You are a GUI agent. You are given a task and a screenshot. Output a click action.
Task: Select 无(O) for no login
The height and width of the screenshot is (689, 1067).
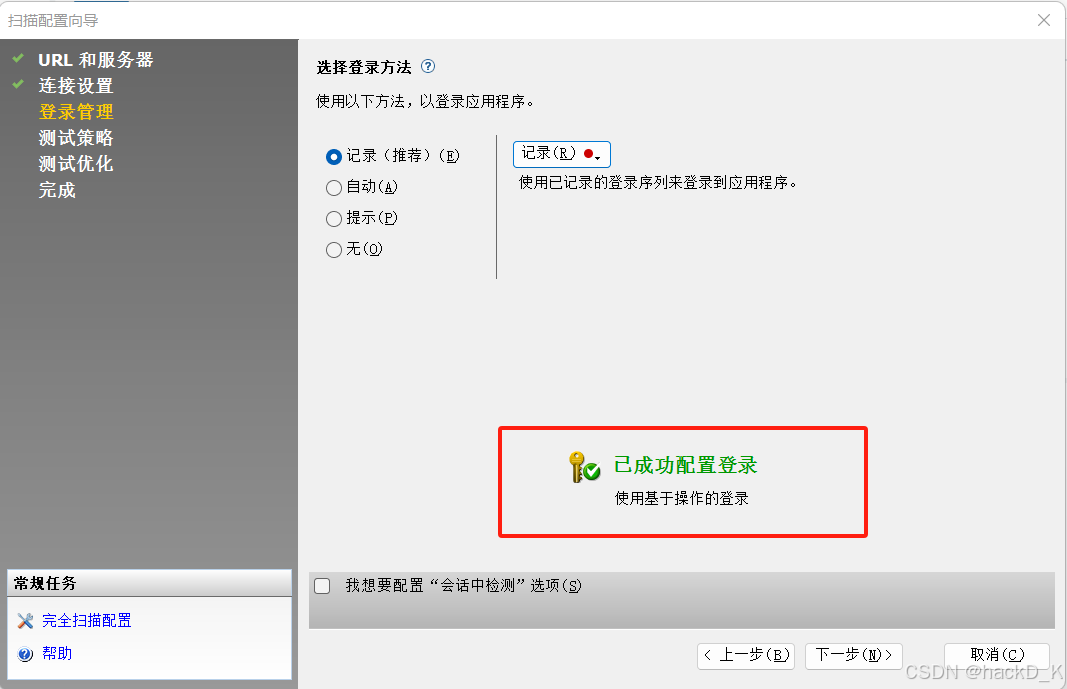[x=333, y=250]
